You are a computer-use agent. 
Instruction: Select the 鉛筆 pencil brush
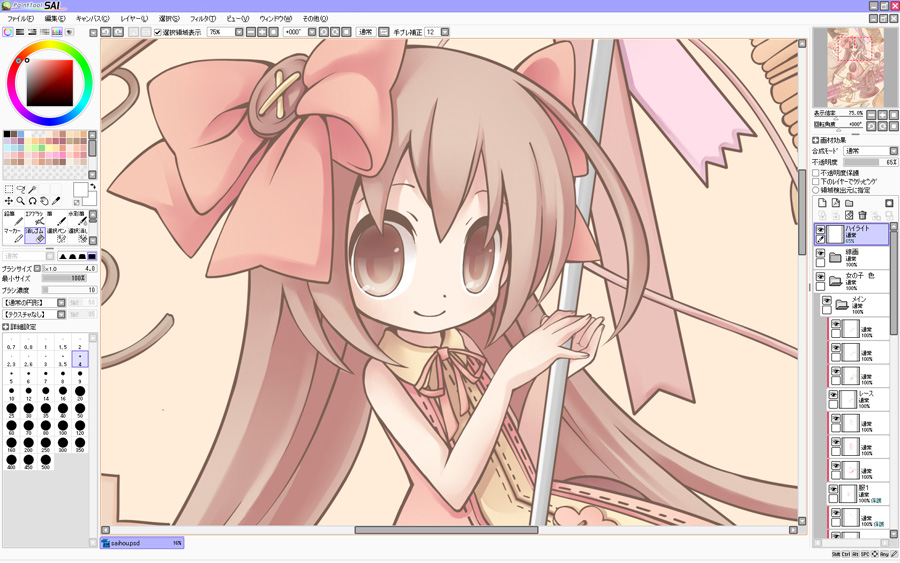[14, 218]
